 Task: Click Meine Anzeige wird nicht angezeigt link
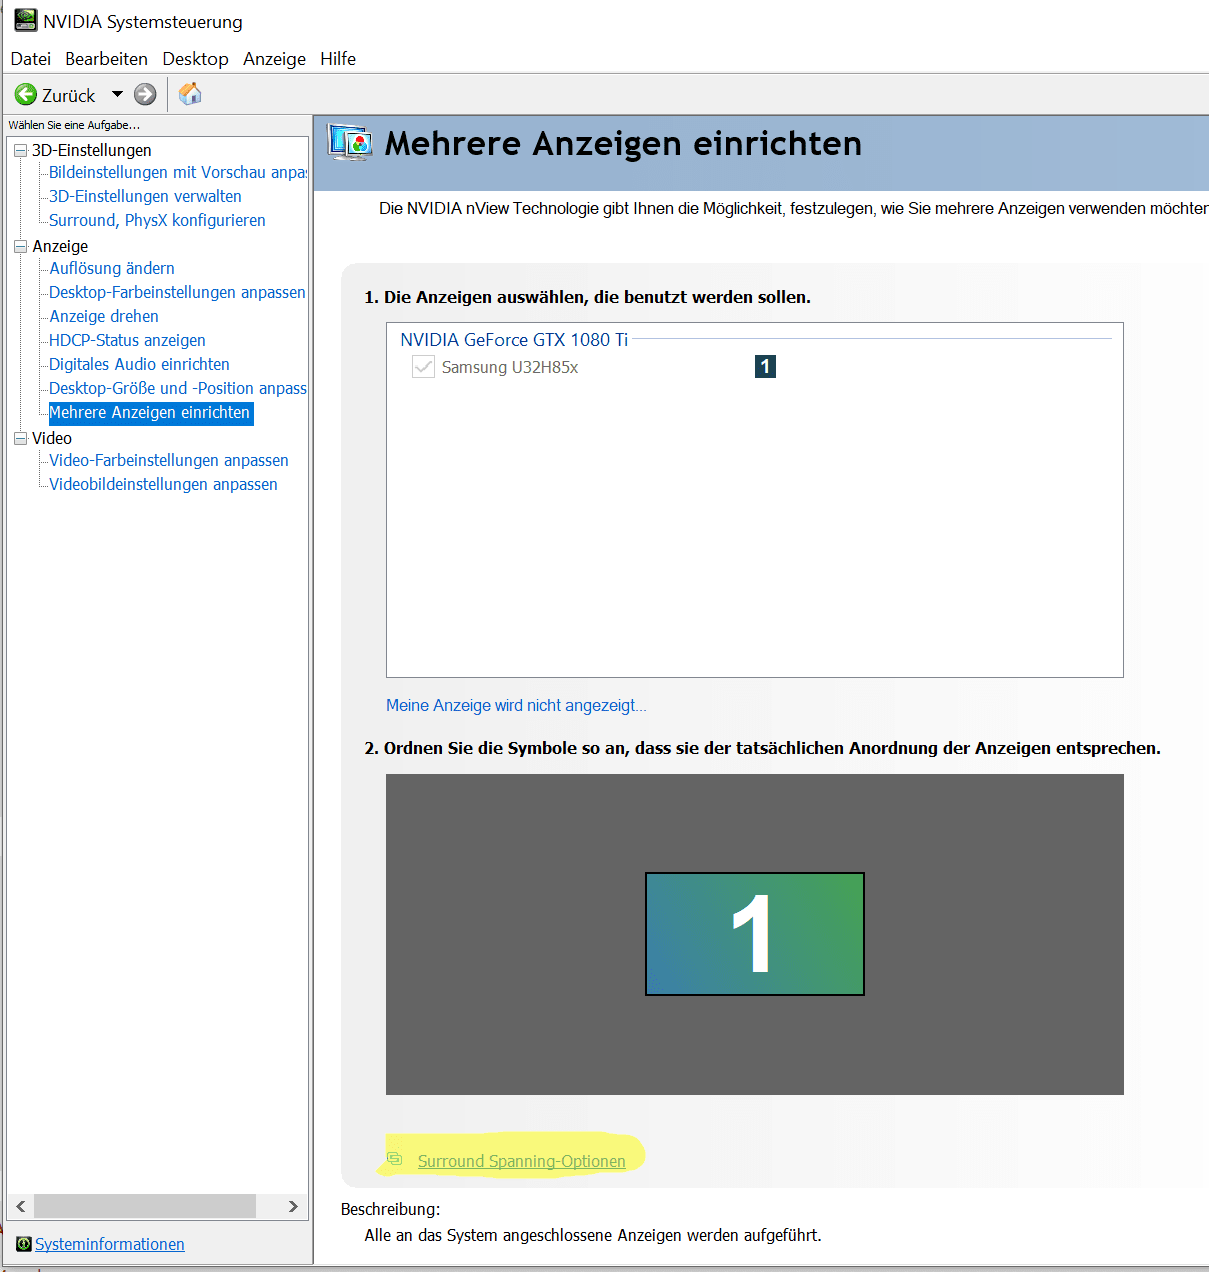516,706
